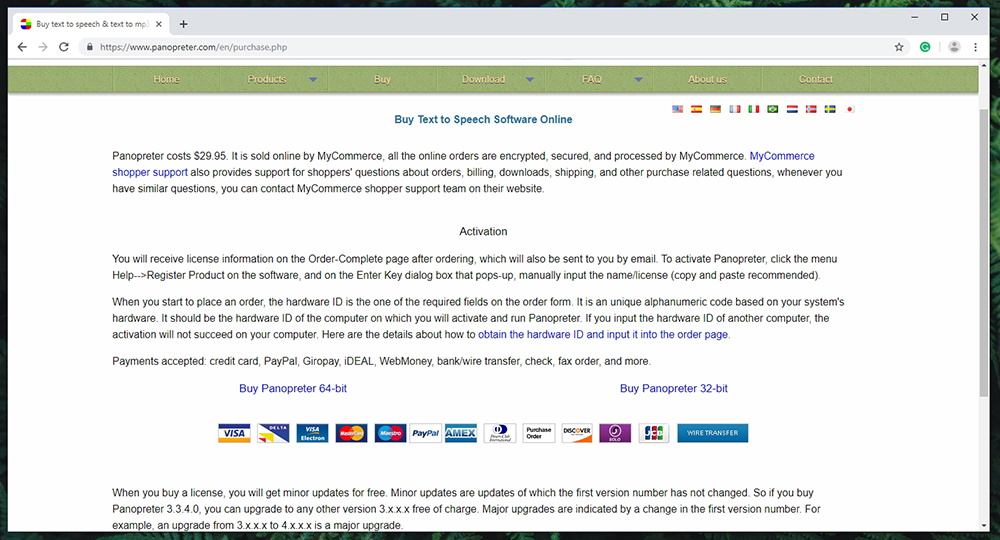Click the Buy Text to Speech Software Online heading

click(483, 119)
